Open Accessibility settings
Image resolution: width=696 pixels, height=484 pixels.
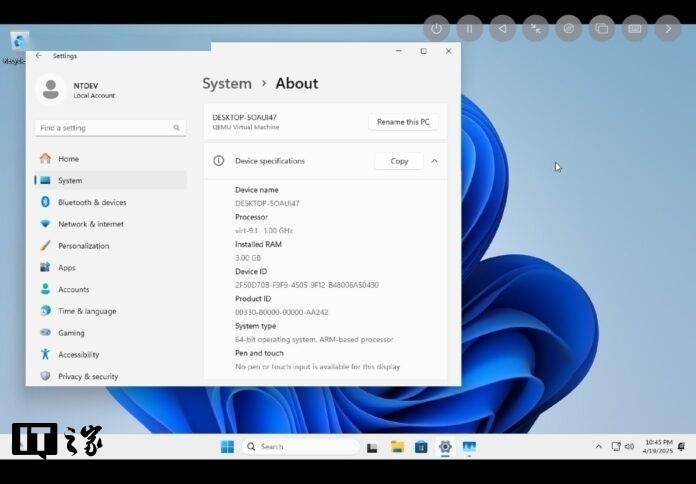click(x=110, y=354)
